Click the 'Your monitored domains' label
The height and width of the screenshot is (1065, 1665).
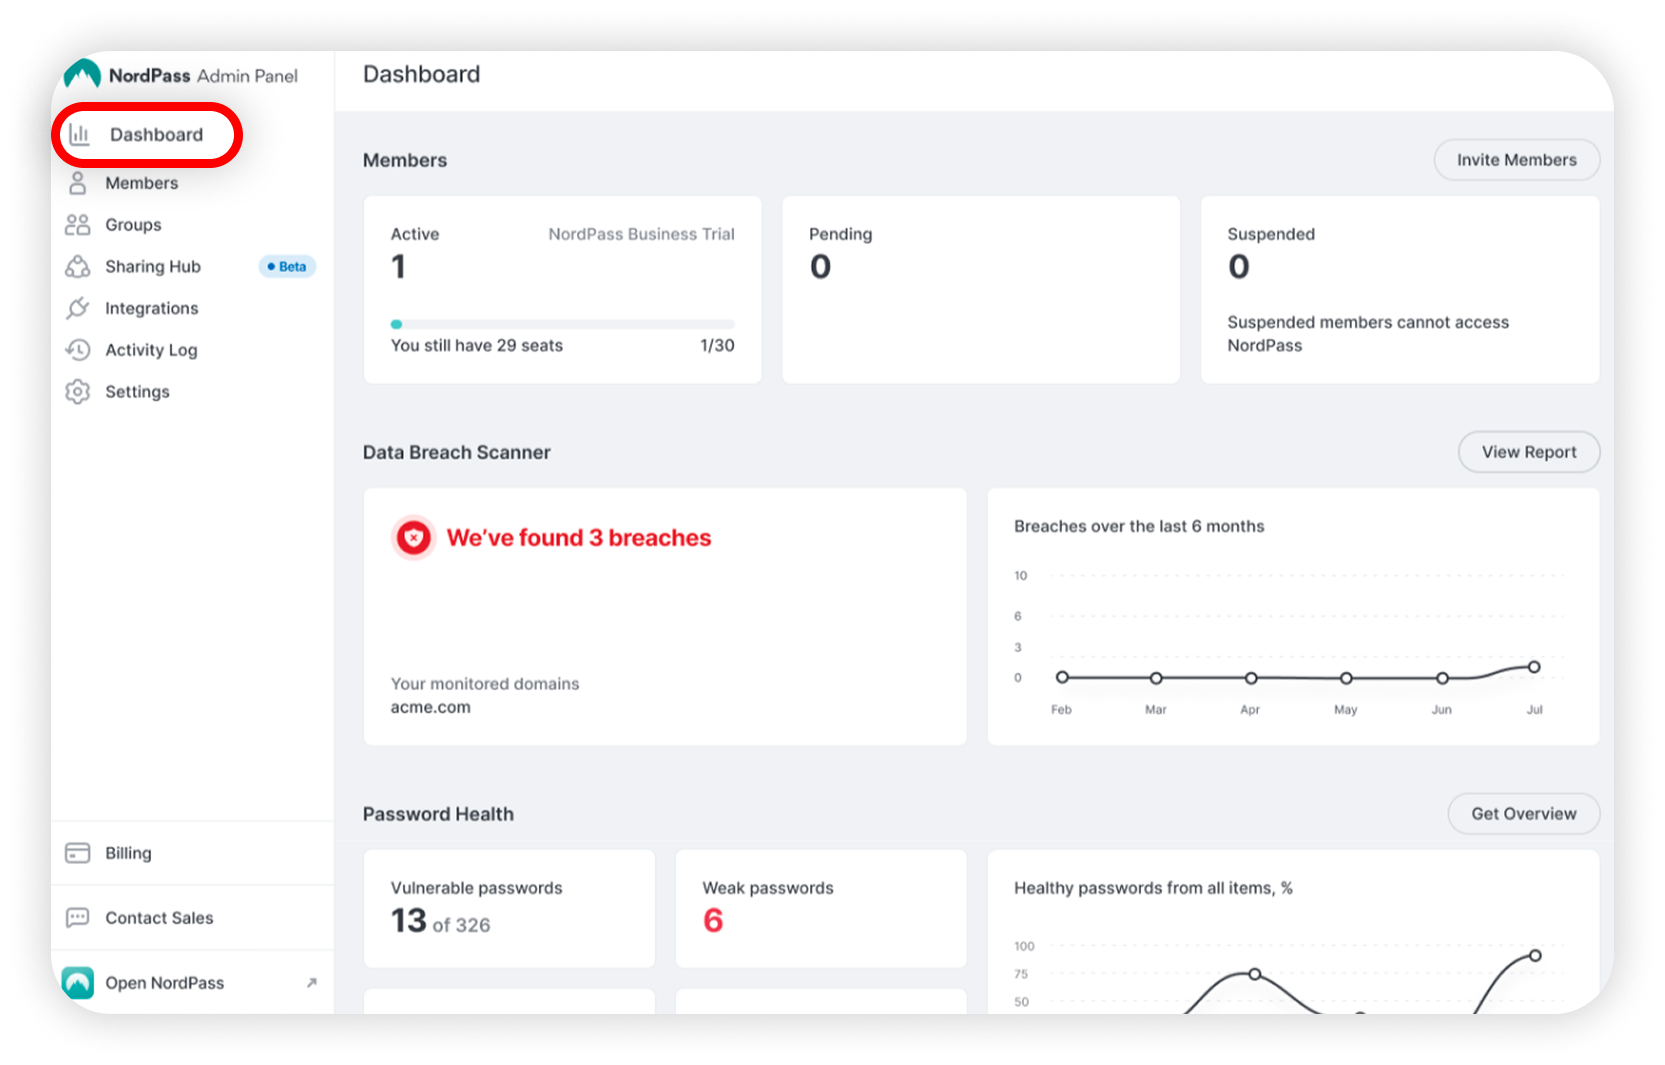[x=485, y=684]
